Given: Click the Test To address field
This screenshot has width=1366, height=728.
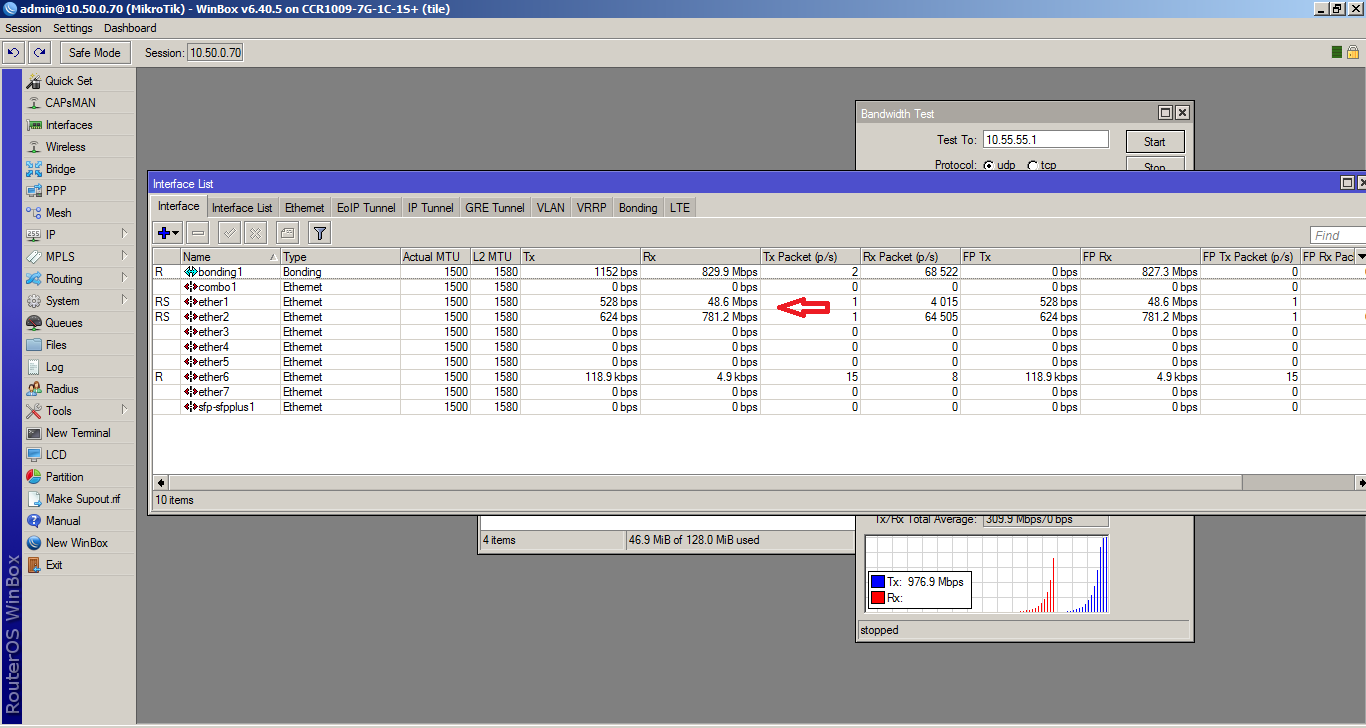Looking at the screenshot, I should coord(1045,140).
